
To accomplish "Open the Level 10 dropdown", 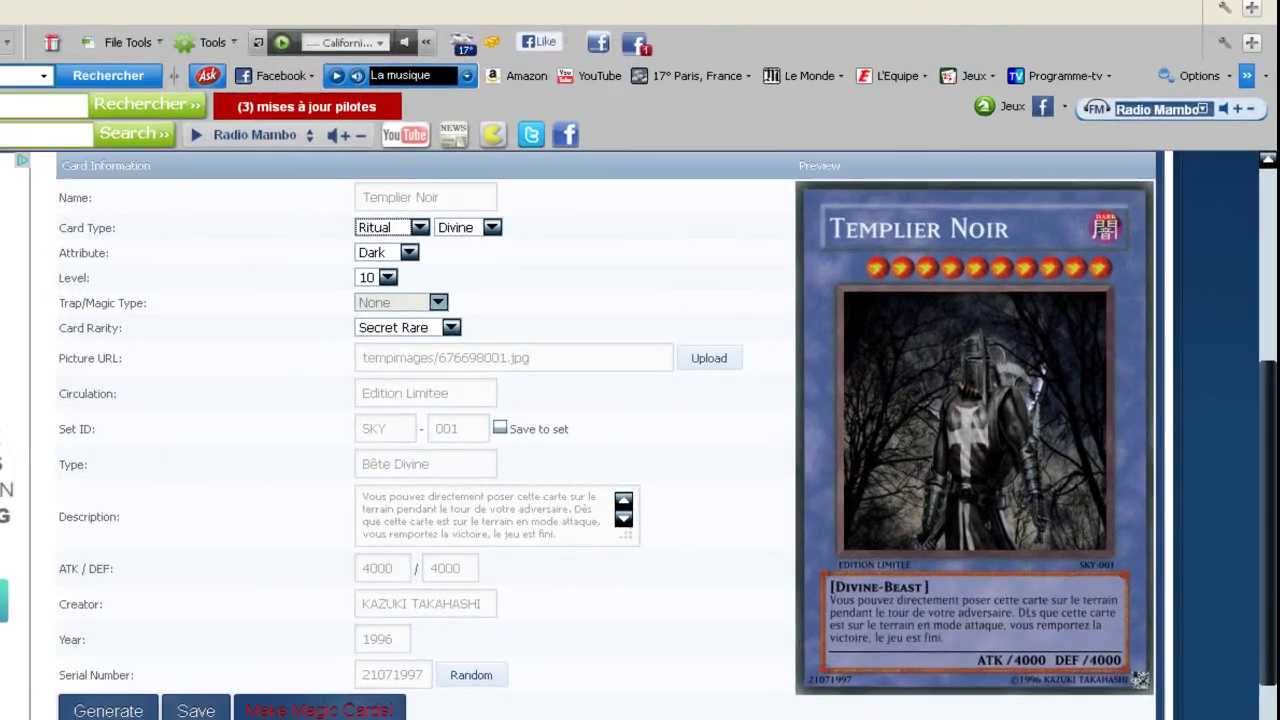I will click(376, 278).
